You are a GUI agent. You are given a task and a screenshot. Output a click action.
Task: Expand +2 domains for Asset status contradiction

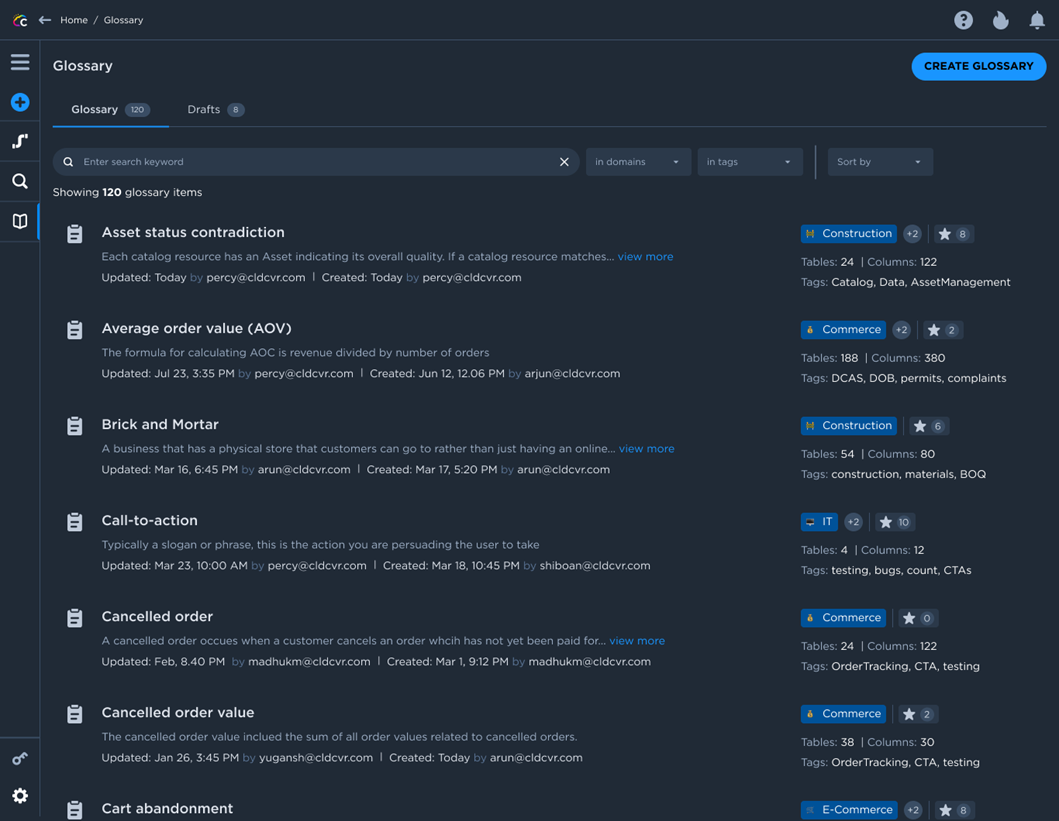coord(912,234)
